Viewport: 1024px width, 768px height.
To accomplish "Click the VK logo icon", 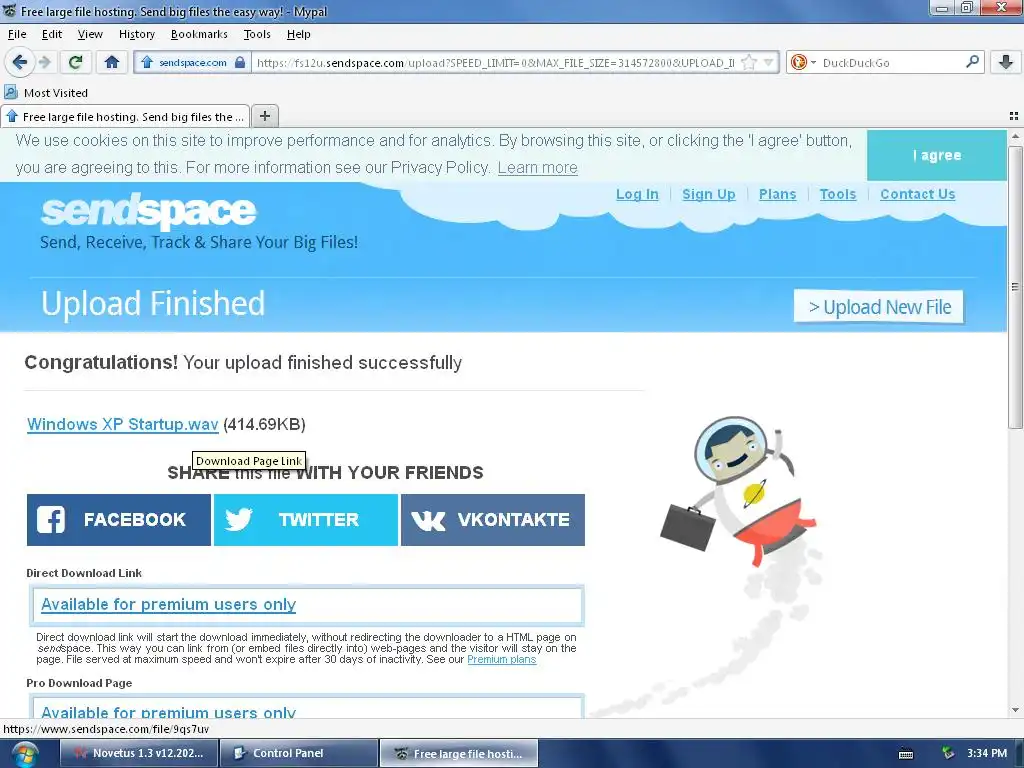I will pyautogui.click(x=428, y=520).
